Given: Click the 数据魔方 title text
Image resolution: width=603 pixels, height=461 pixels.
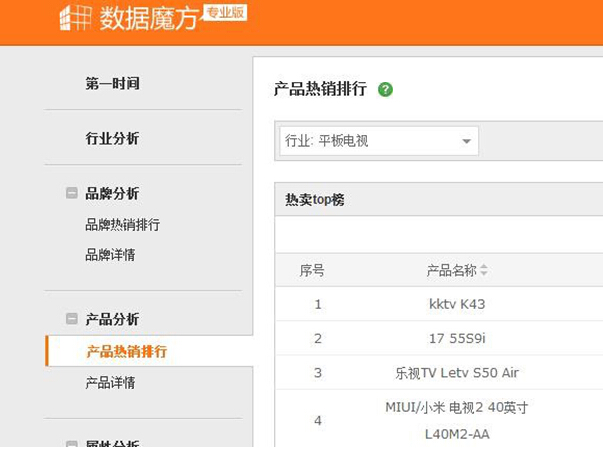Looking at the screenshot, I should click(149, 18).
